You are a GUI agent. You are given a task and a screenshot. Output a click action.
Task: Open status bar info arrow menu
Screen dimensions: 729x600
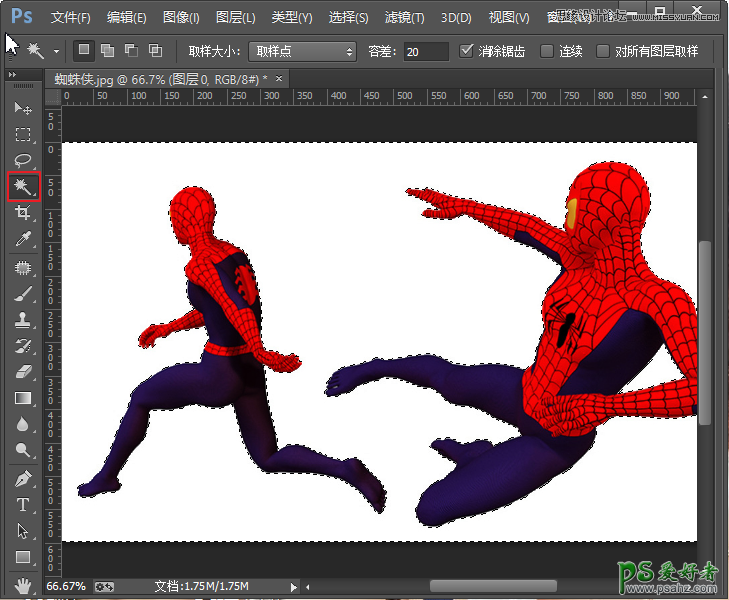(293, 587)
